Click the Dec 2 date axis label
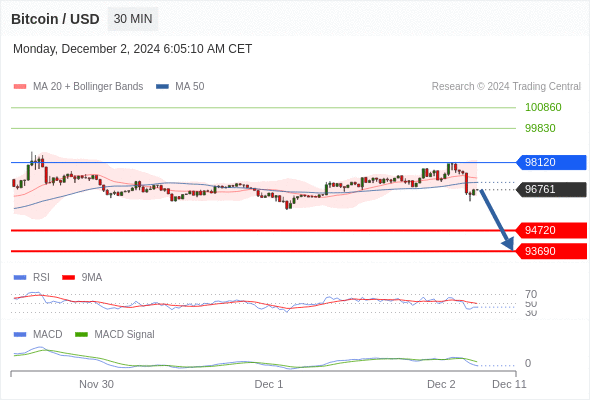This screenshot has height=400, width=590. point(441,384)
